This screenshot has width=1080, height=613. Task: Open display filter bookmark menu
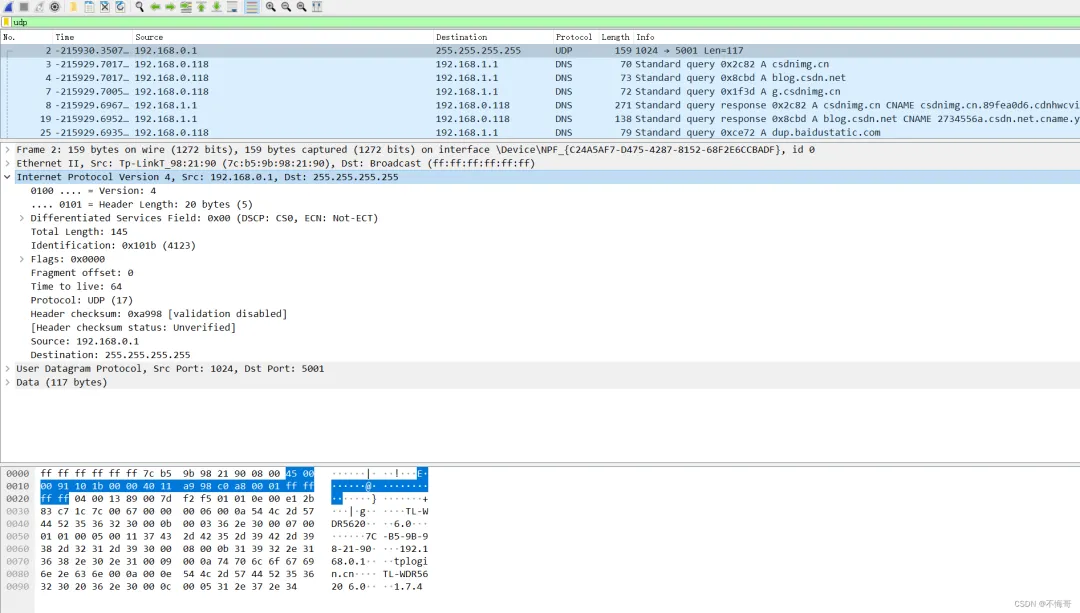[6, 22]
